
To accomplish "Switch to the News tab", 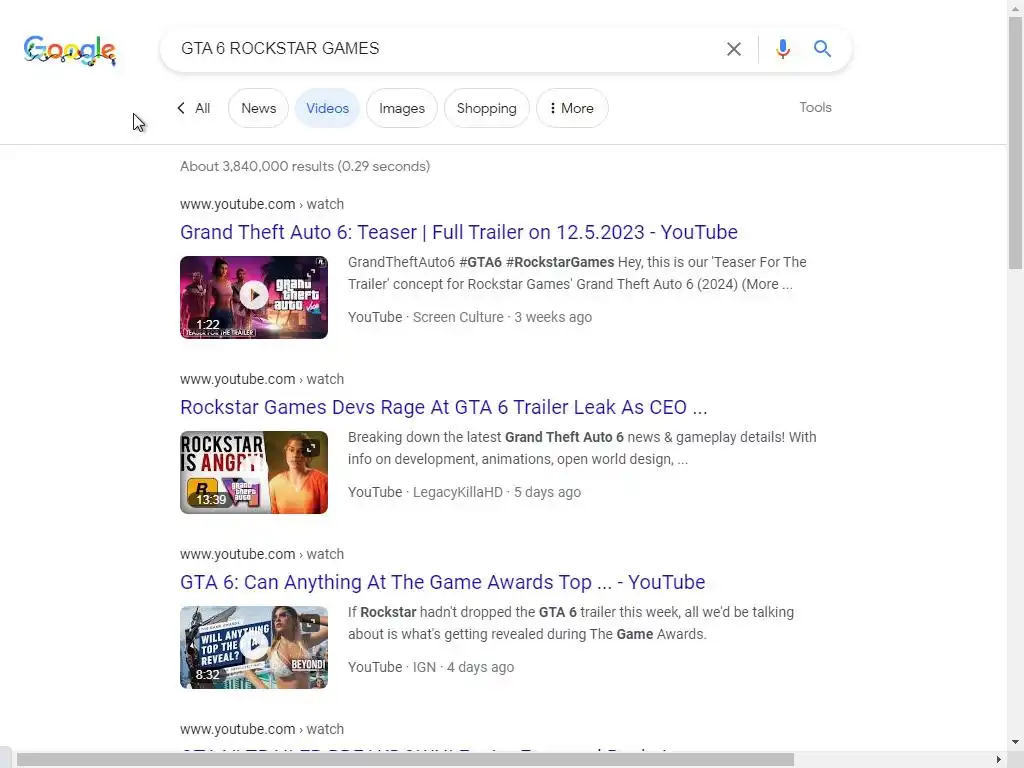I will click(259, 108).
